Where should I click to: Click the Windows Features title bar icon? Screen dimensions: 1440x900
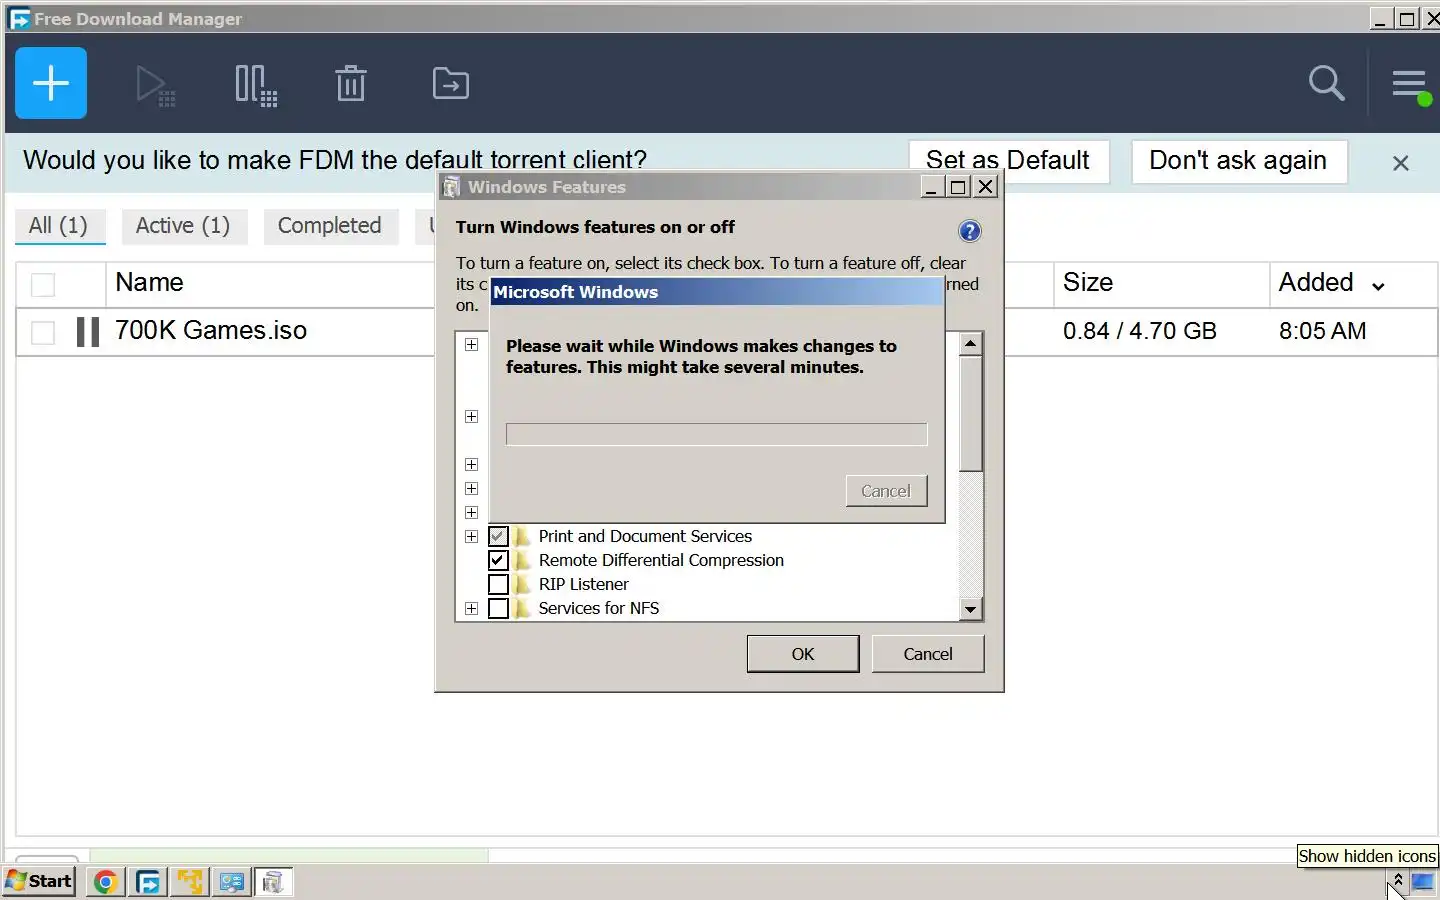451,187
